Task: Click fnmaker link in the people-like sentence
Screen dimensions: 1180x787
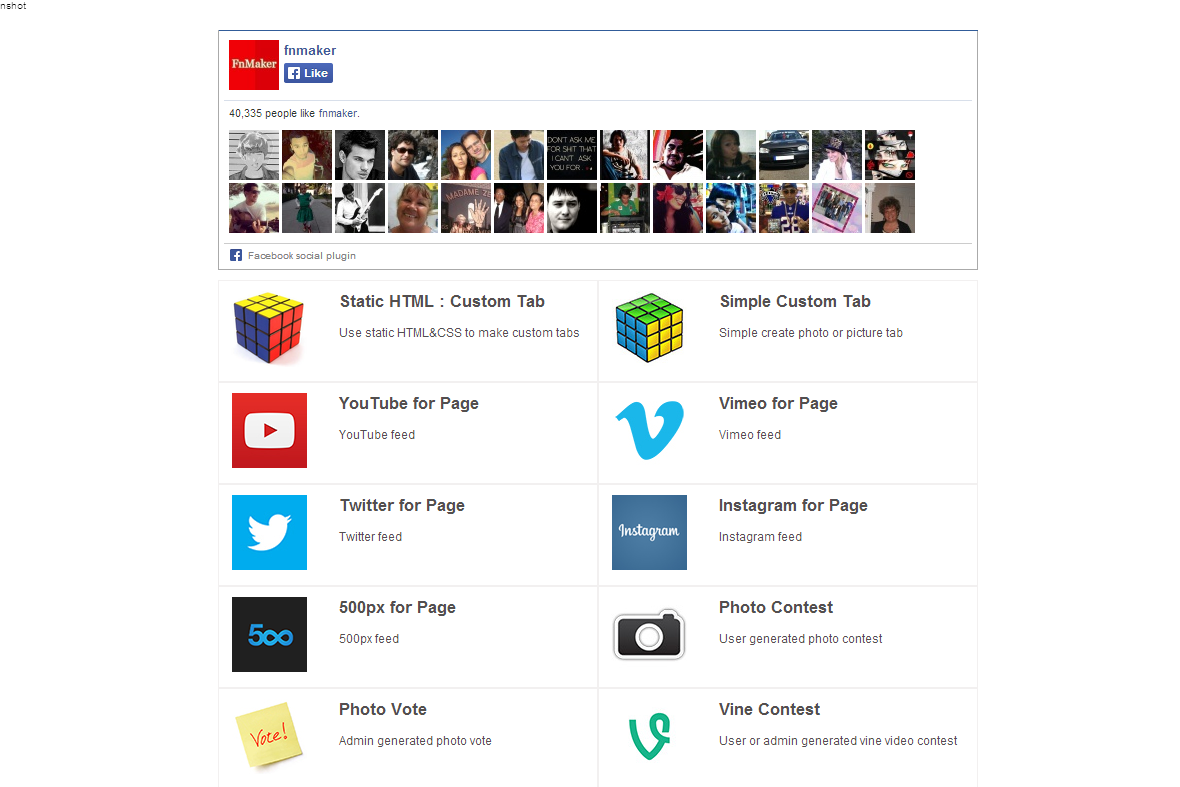Action: 338,114
